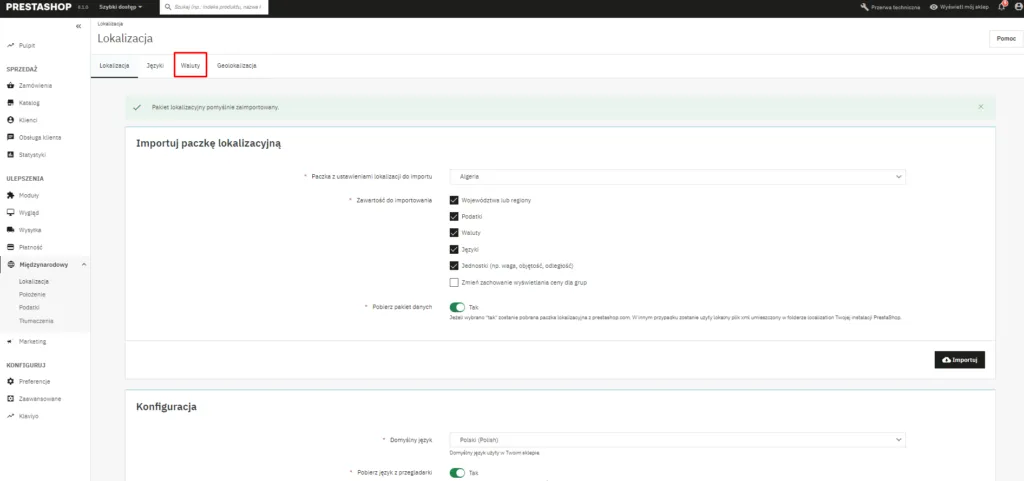Screen dimensions: 1024x481
Task: Uncheck the Podatki checkbox
Action: pos(454,216)
